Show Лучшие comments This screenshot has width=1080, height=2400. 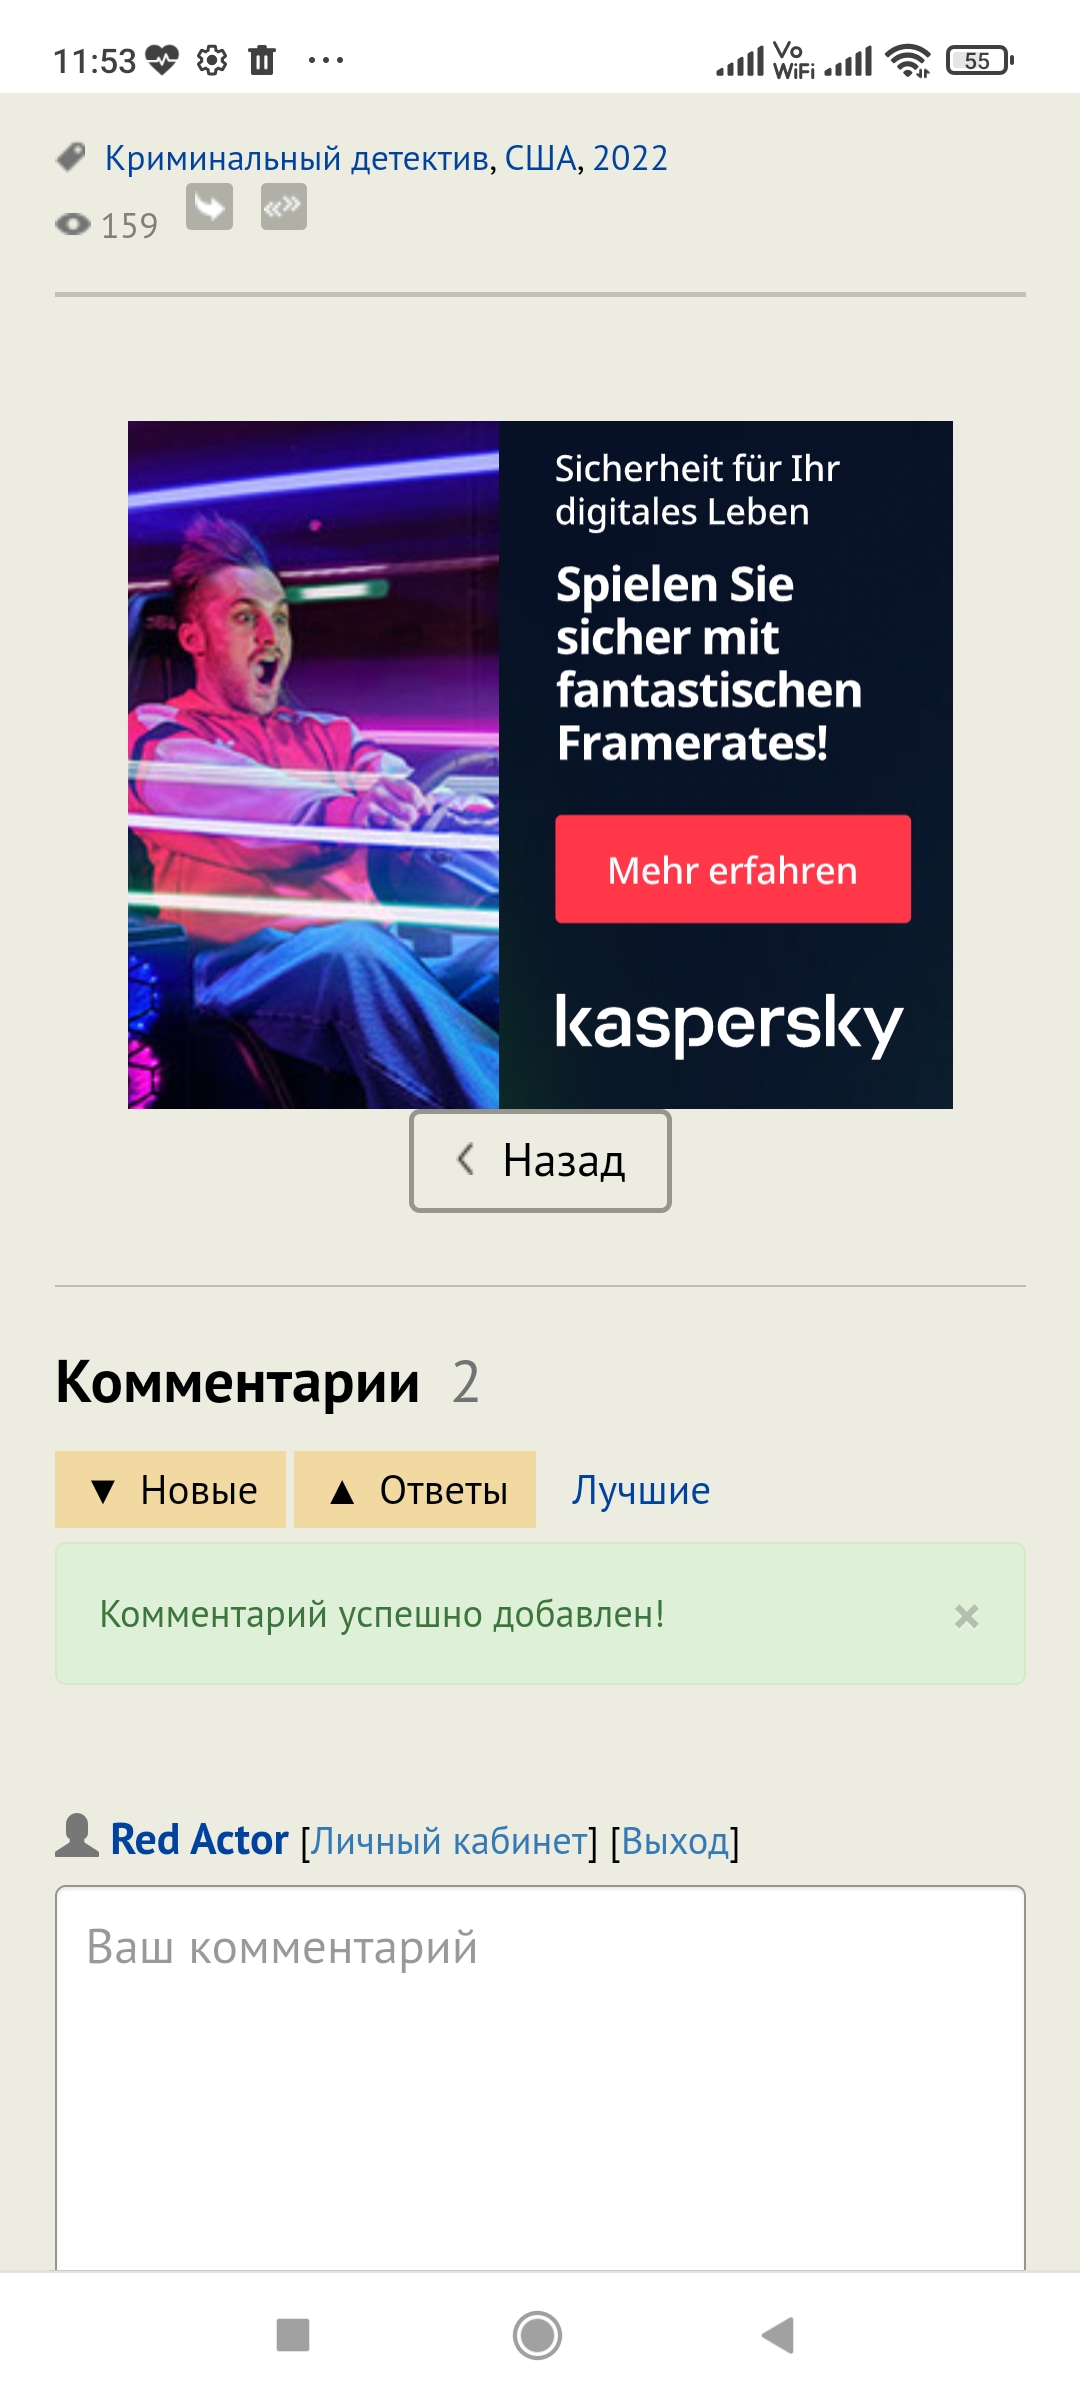click(x=641, y=1491)
